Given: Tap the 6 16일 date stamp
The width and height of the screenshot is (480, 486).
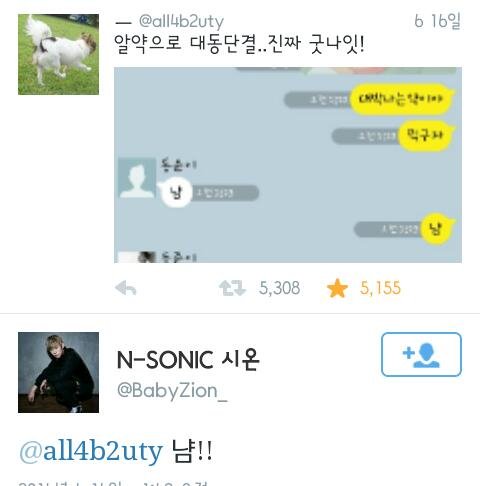Looking at the screenshot, I should pos(437,21).
